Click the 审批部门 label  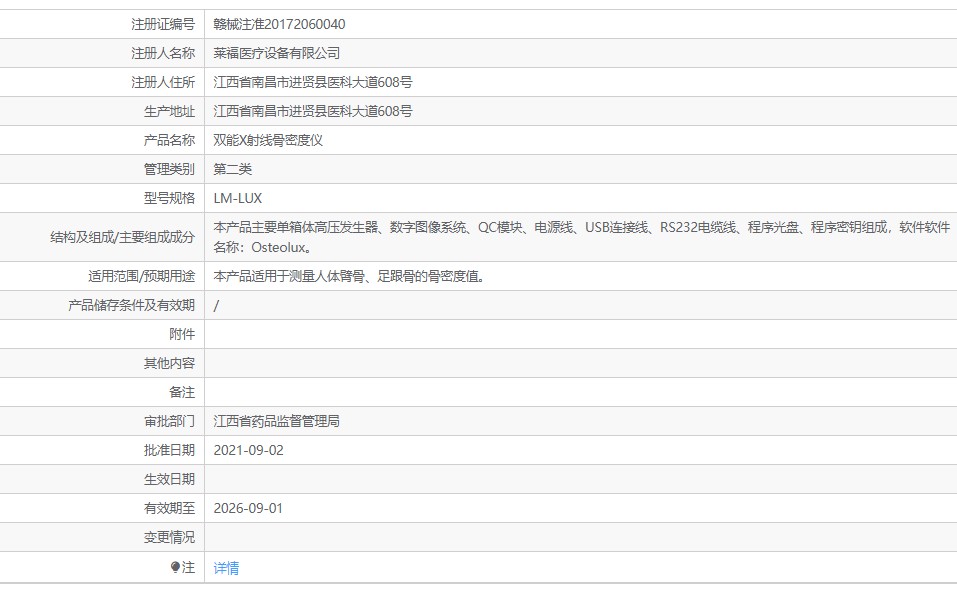(x=169, y=422)
